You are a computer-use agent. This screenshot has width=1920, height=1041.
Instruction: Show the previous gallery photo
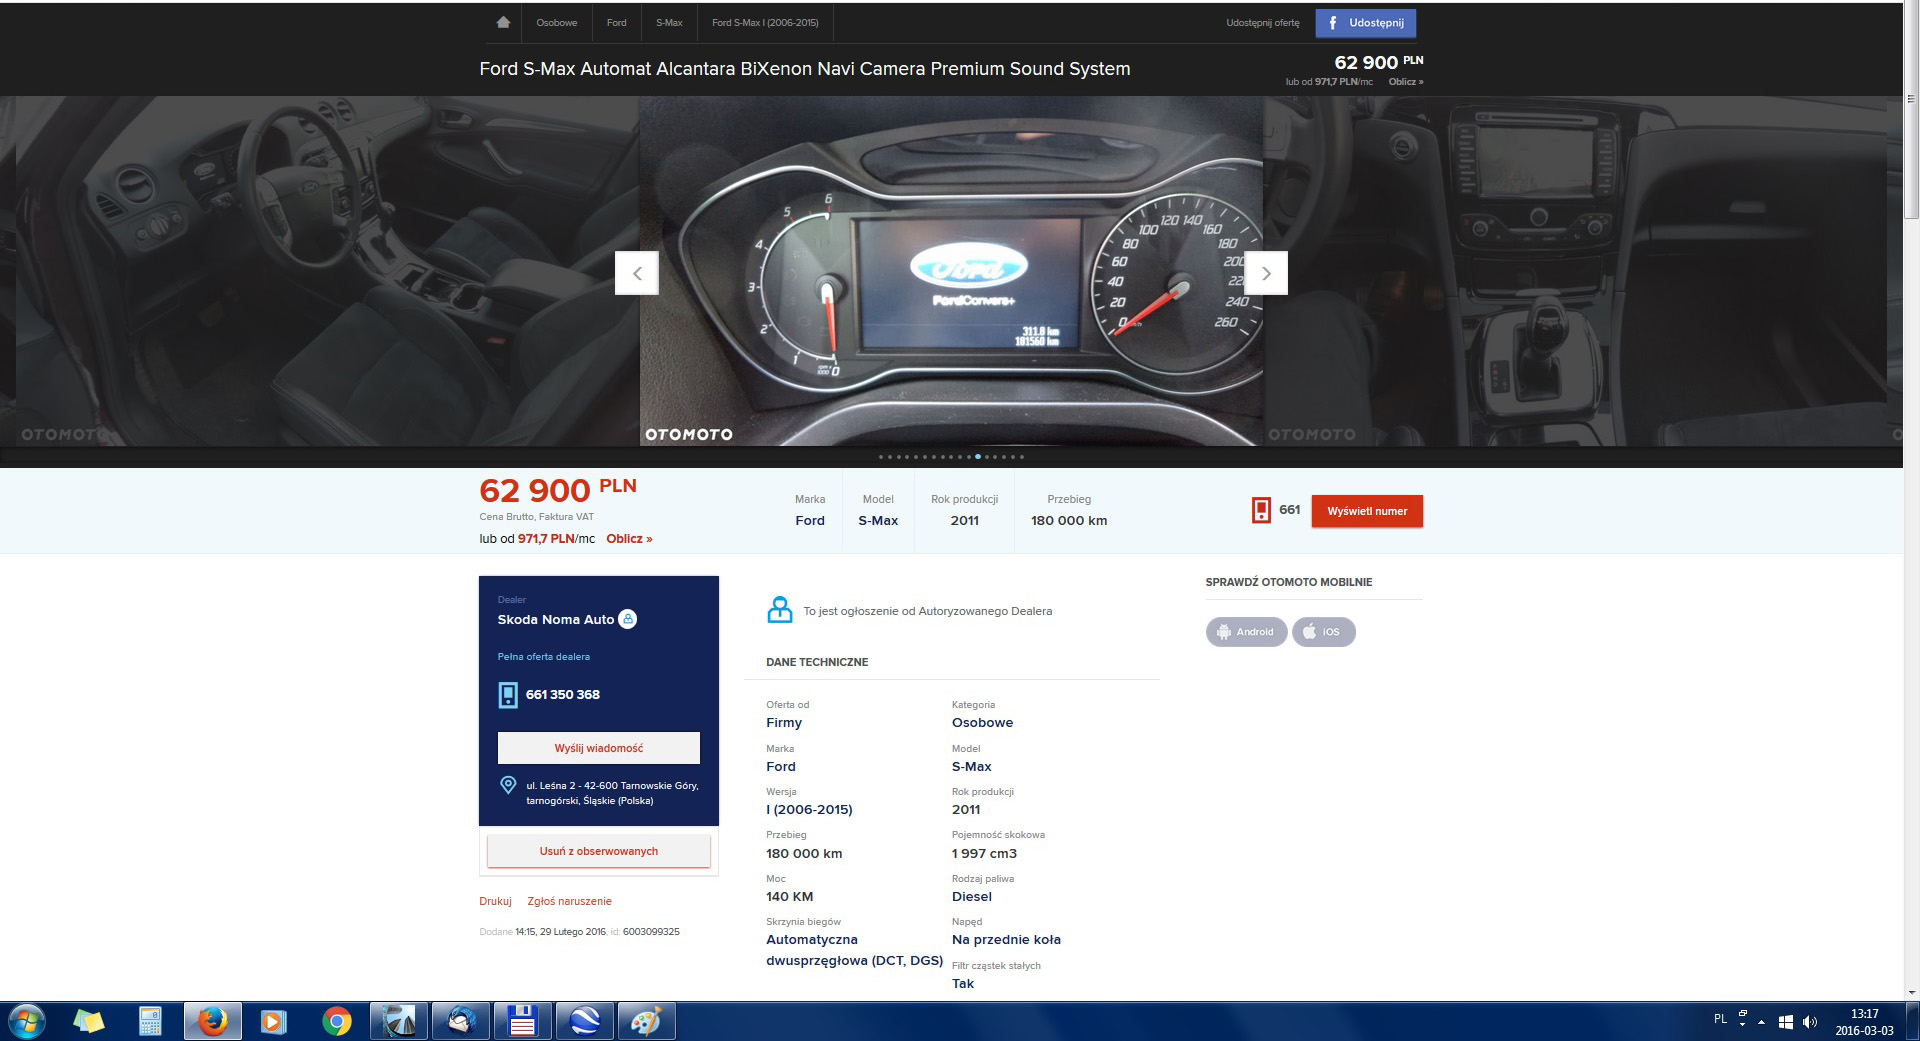coord(636,273)
